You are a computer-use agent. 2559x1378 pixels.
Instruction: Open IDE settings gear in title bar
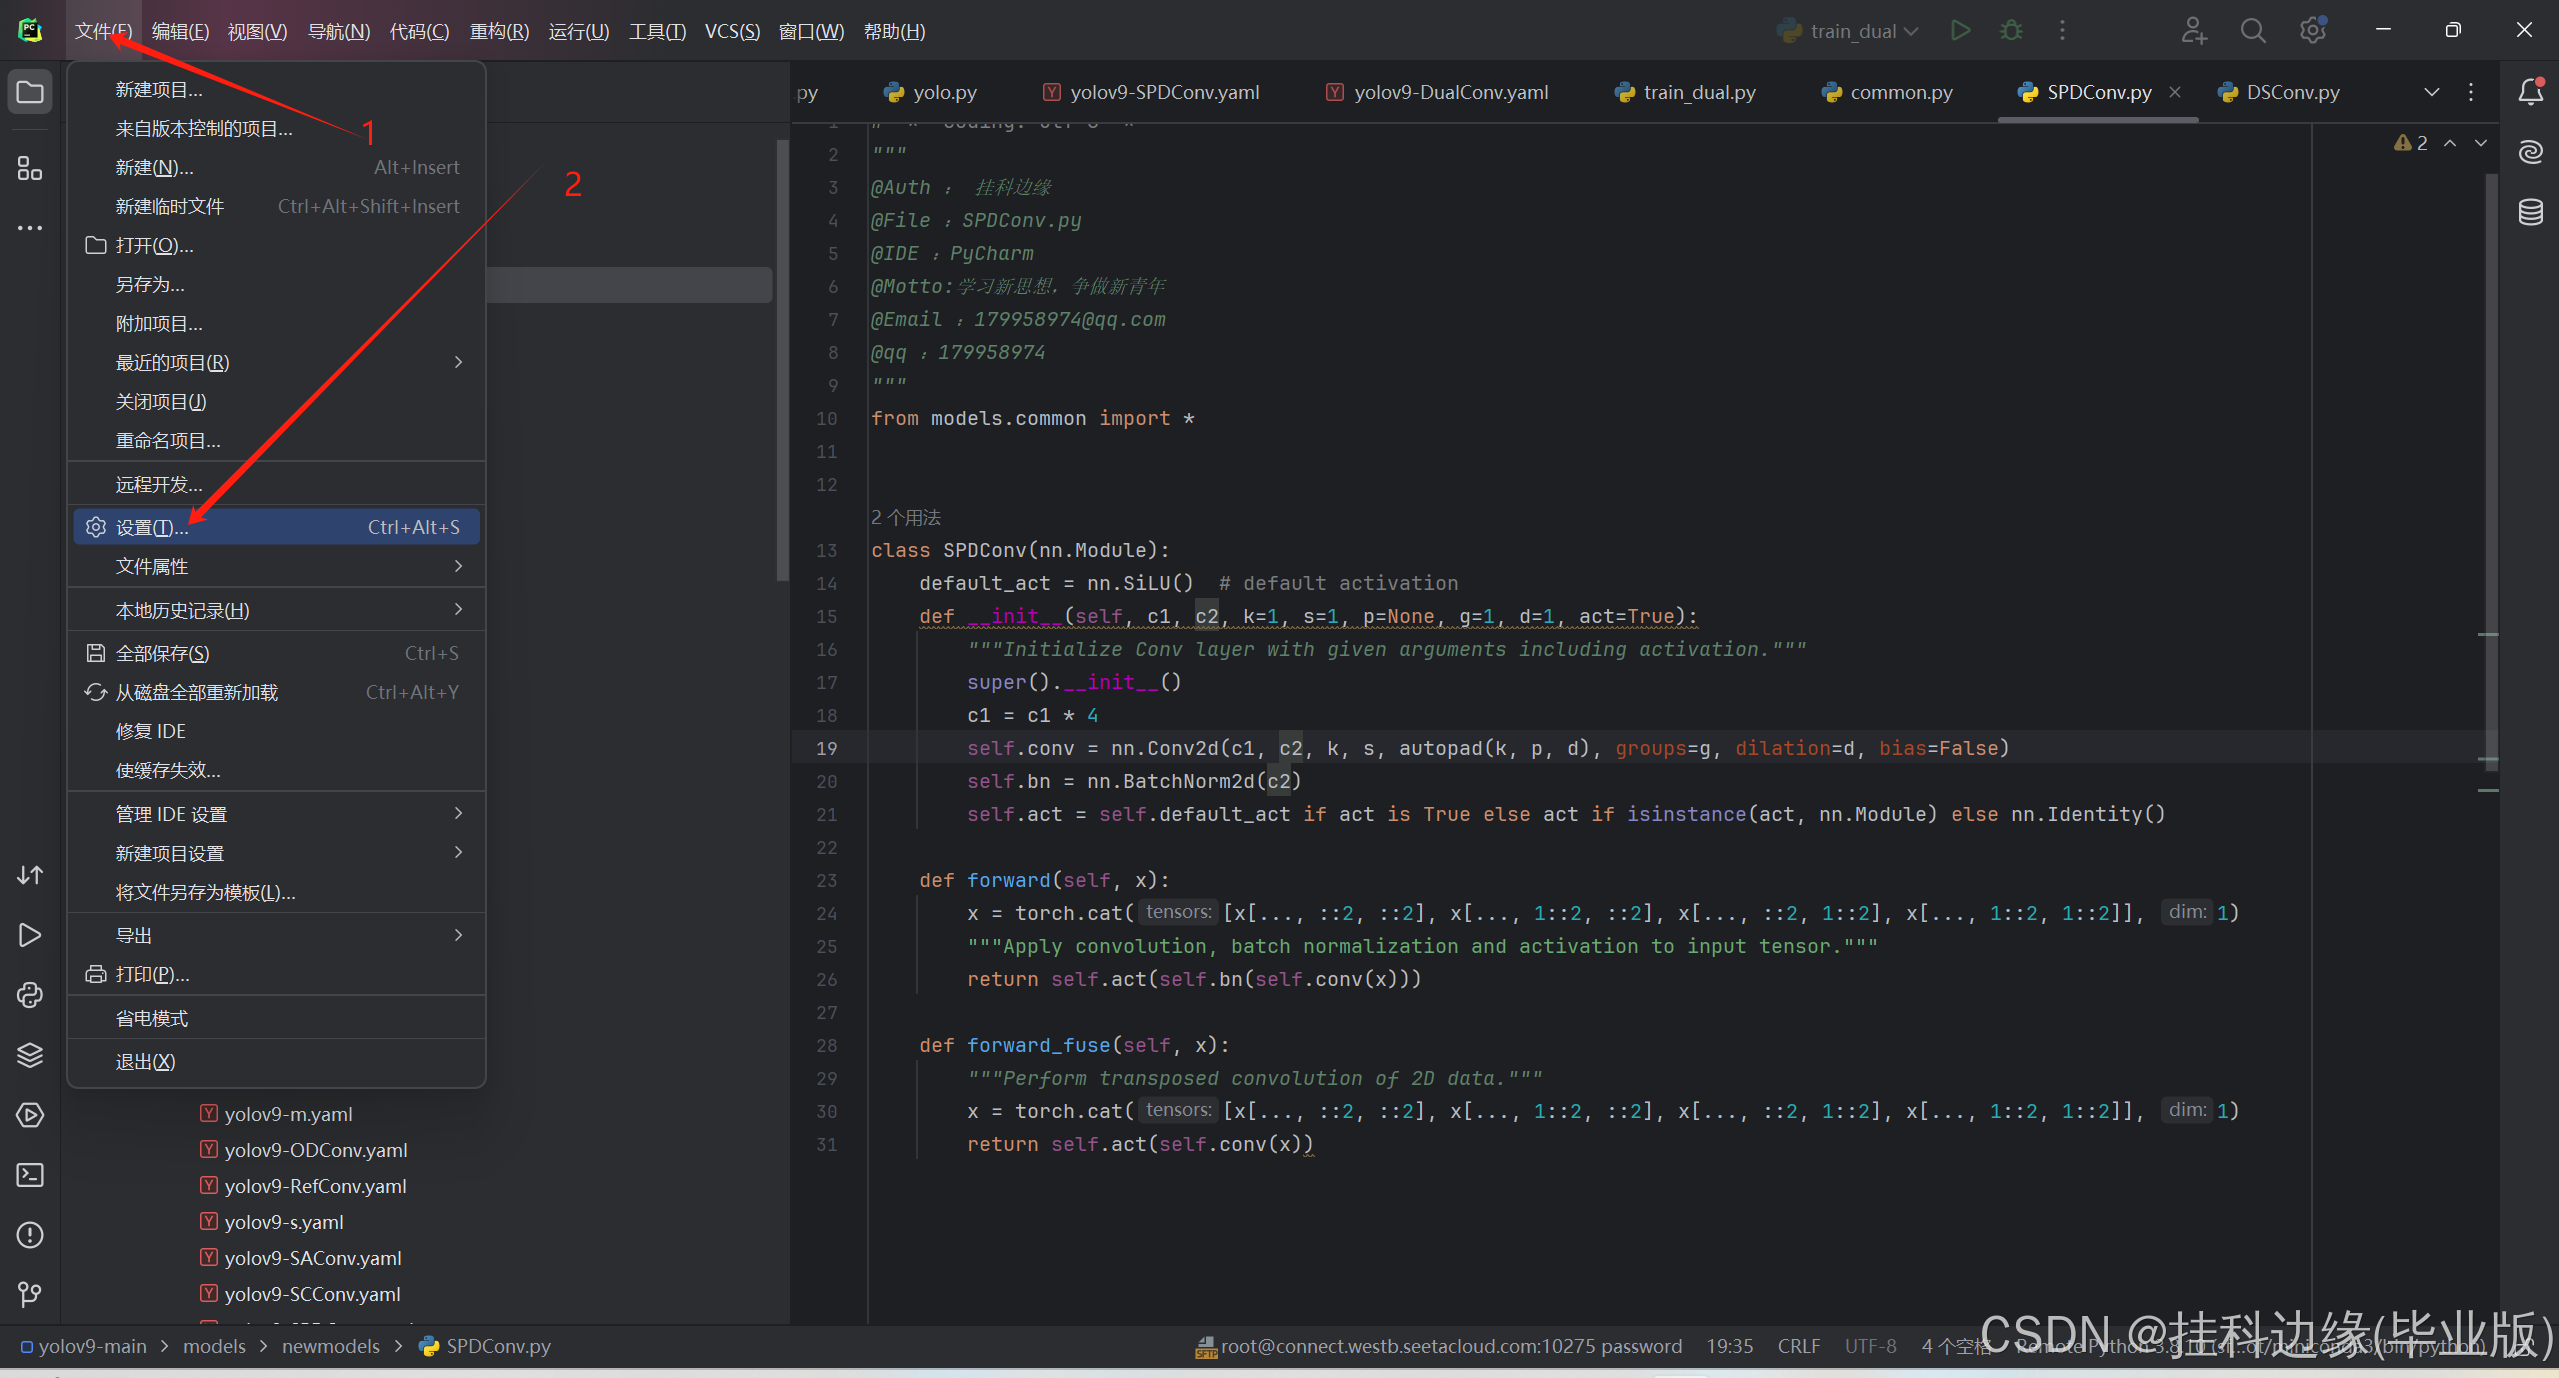(2312, 31)
